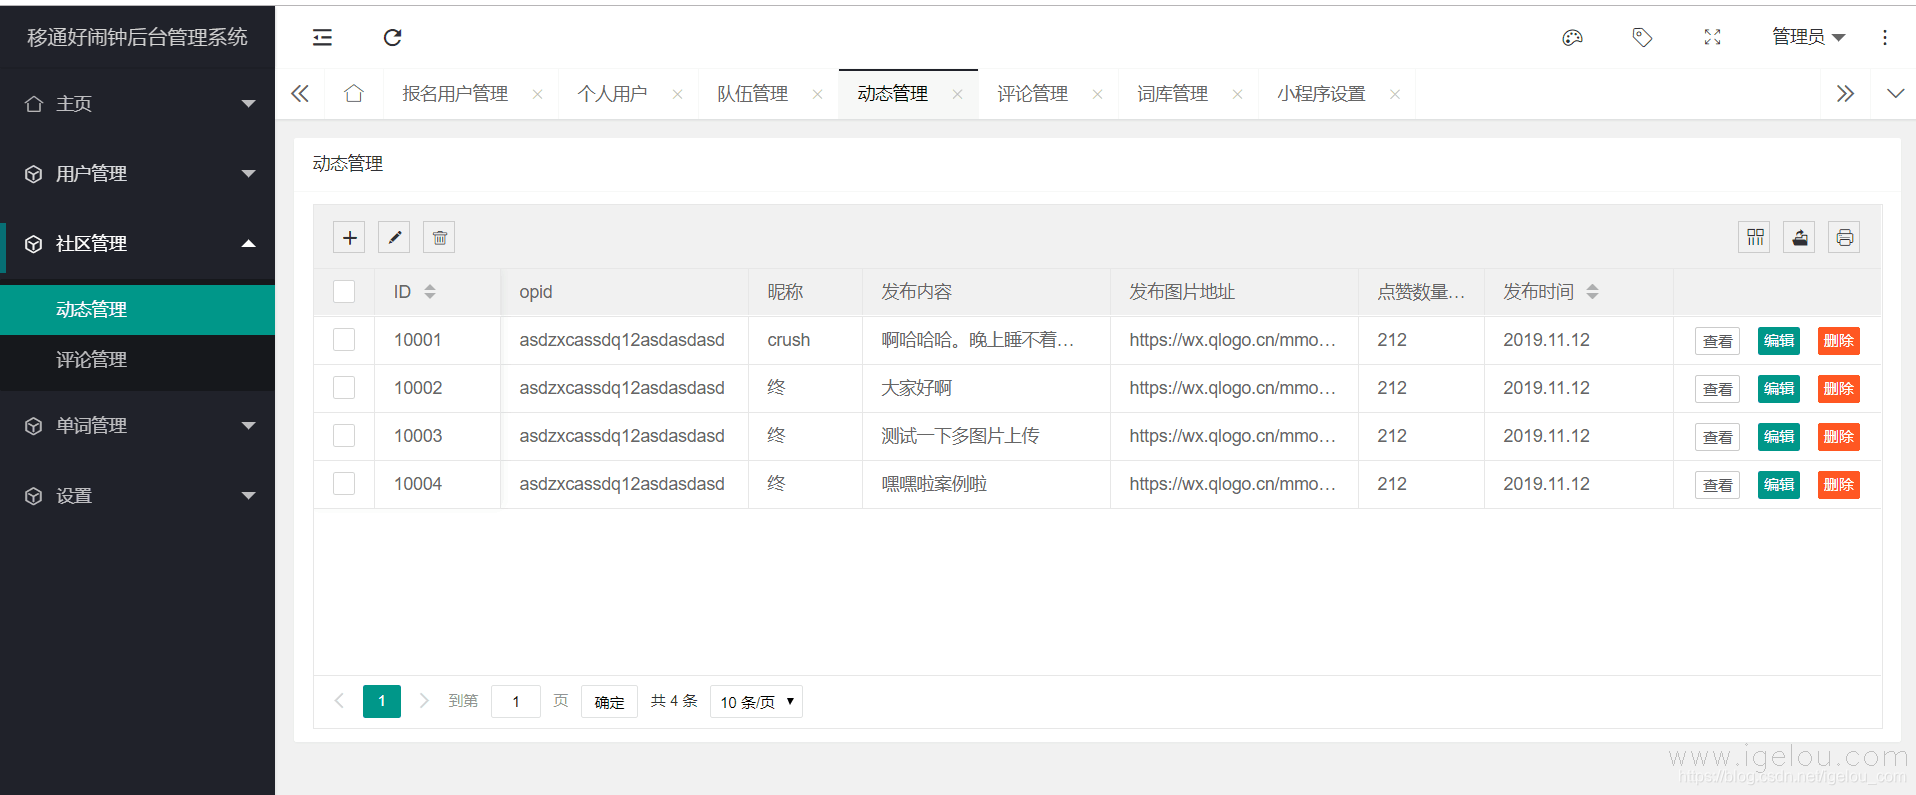Click 查看 for row 10001
The image size is (1916, 795).
click(1717, 341)
